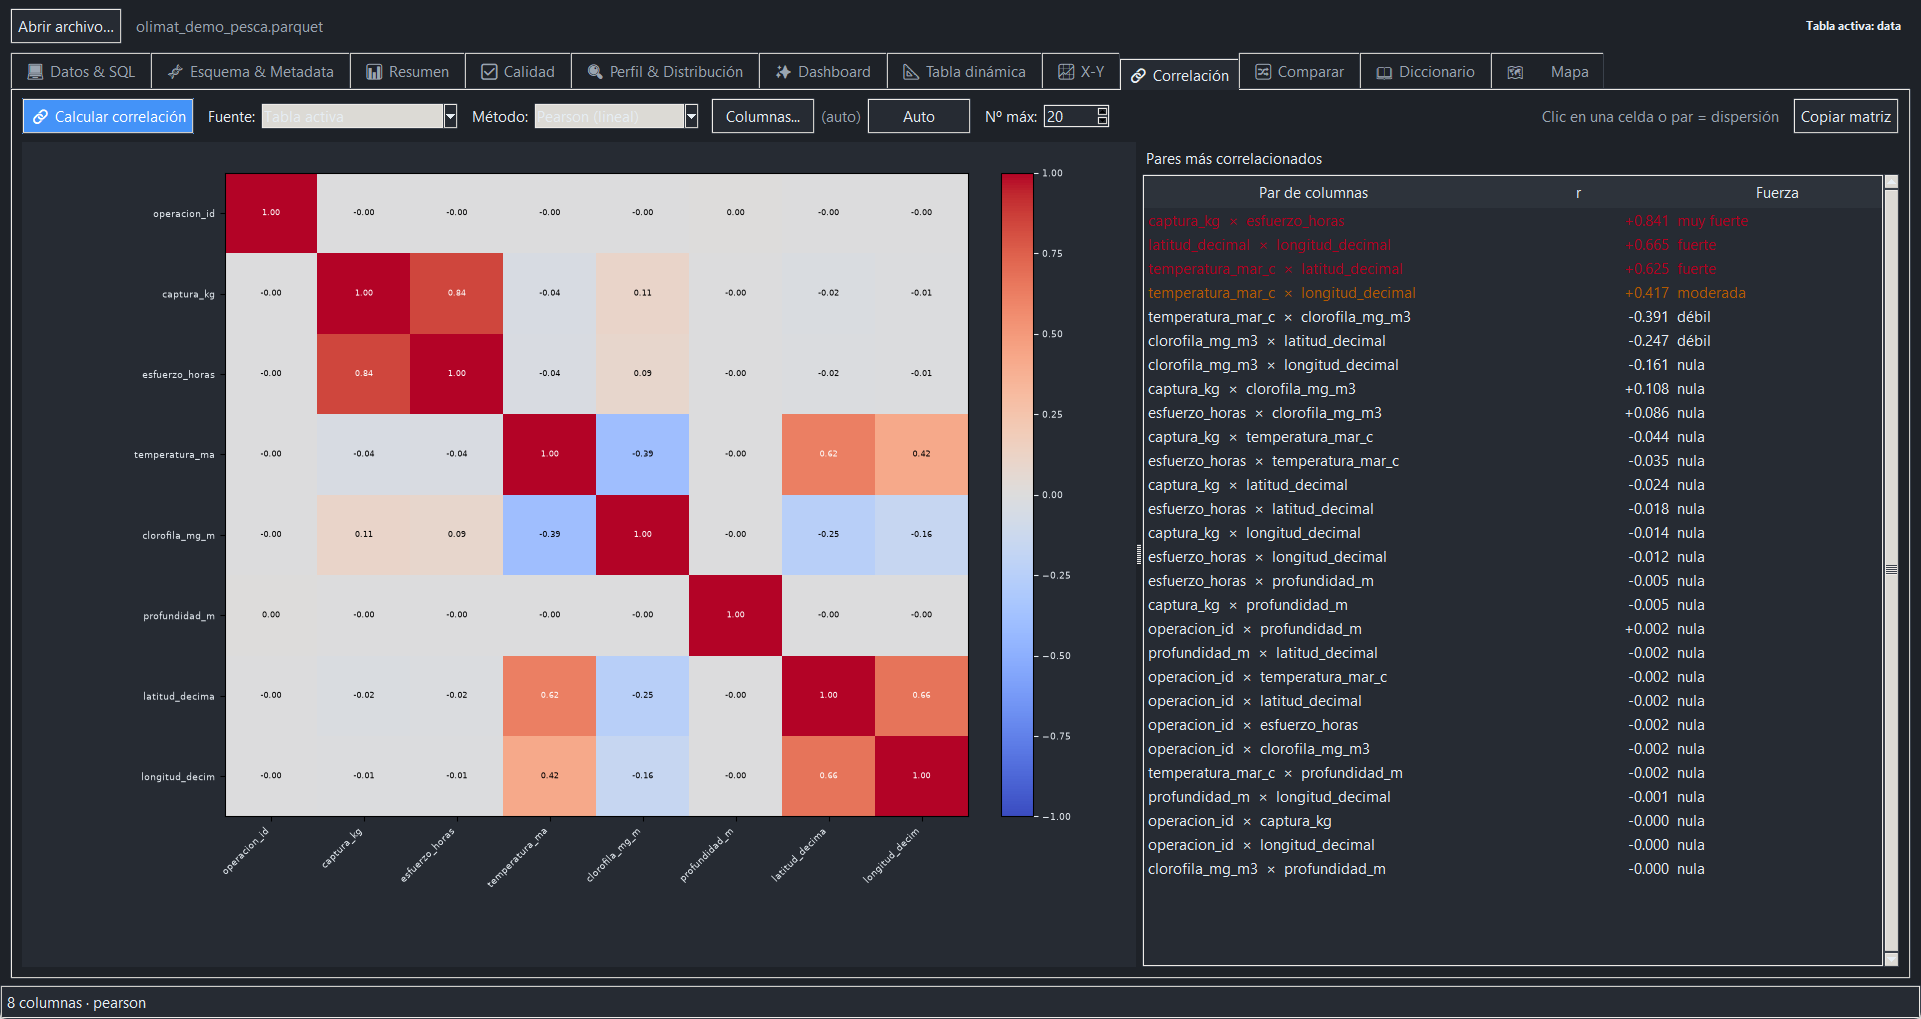Click the 0.11 captura_kg × clorofila heatmap cell
Viewport: 1921px width, 1019px height.
[x=643, y=293]
